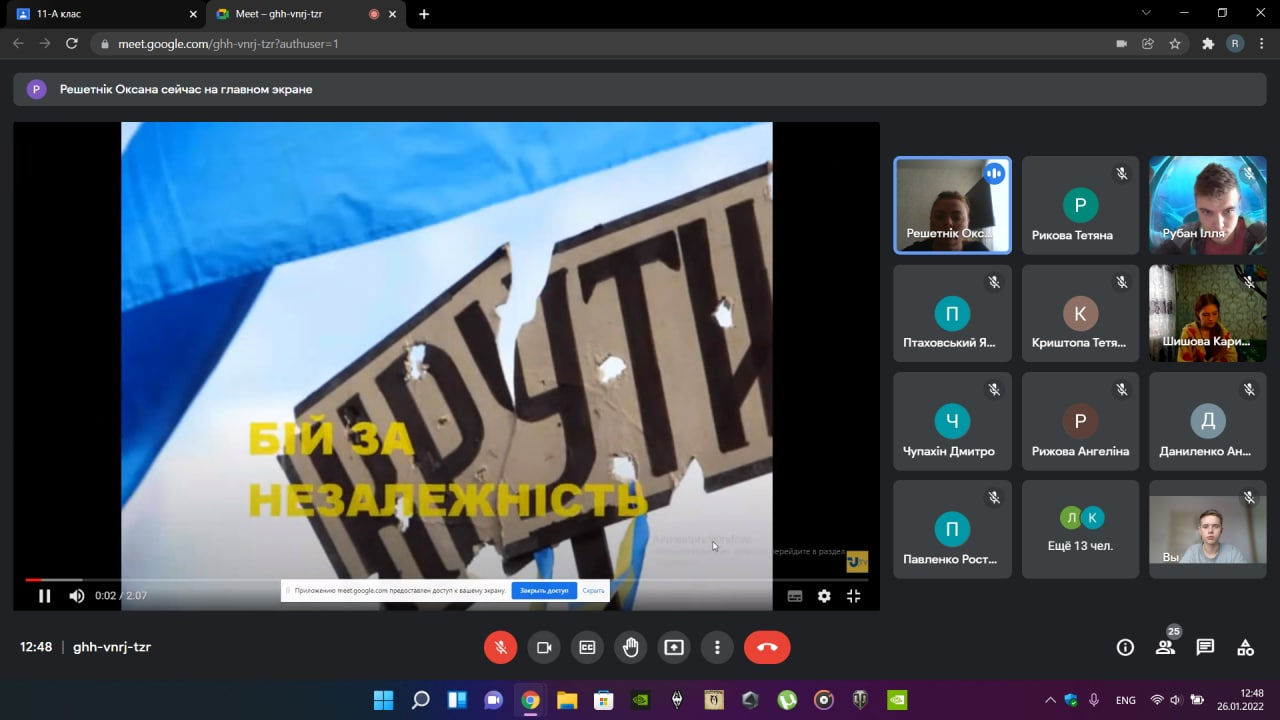Open the ENG language switcher
Screen dimensions: 1280x720
(x=1125, y=700)
